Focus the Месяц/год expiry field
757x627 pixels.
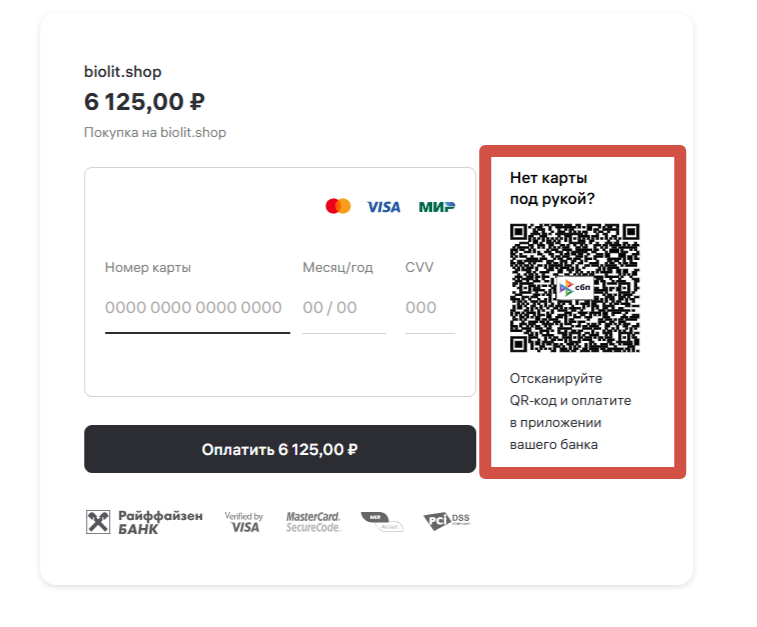[x=343, y=308]
